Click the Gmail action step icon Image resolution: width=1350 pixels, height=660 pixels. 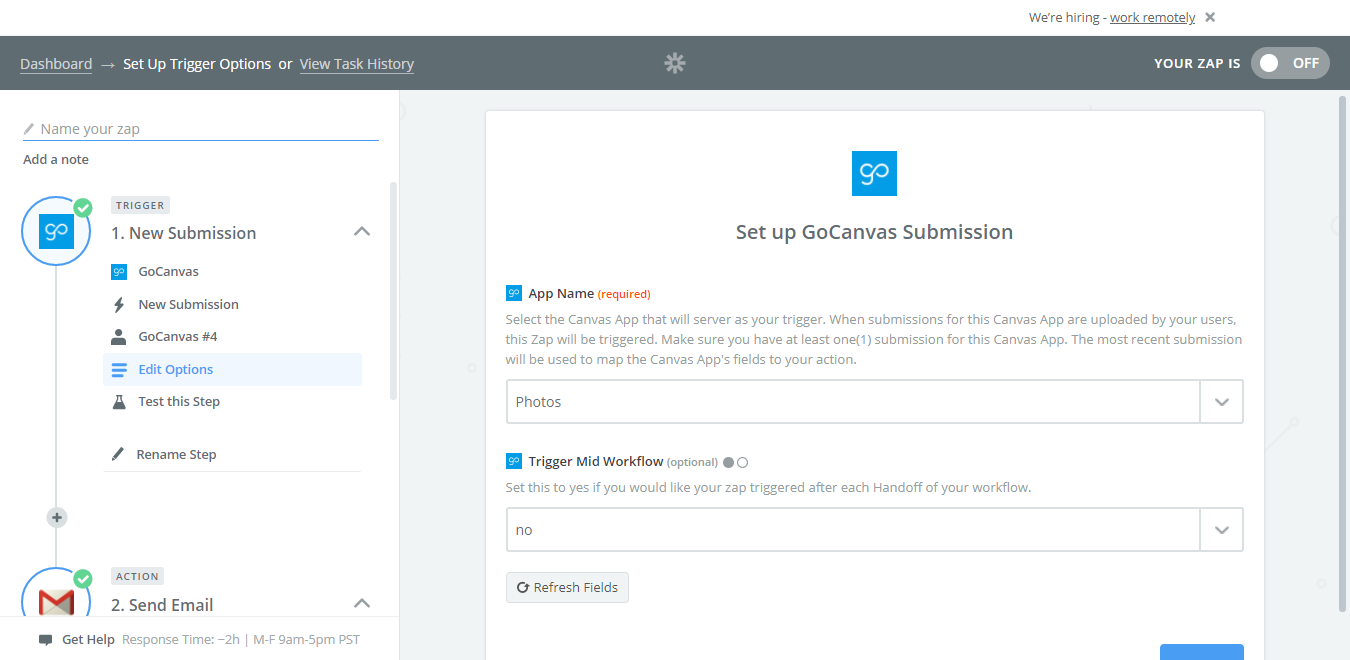click(x=56, y=601)
